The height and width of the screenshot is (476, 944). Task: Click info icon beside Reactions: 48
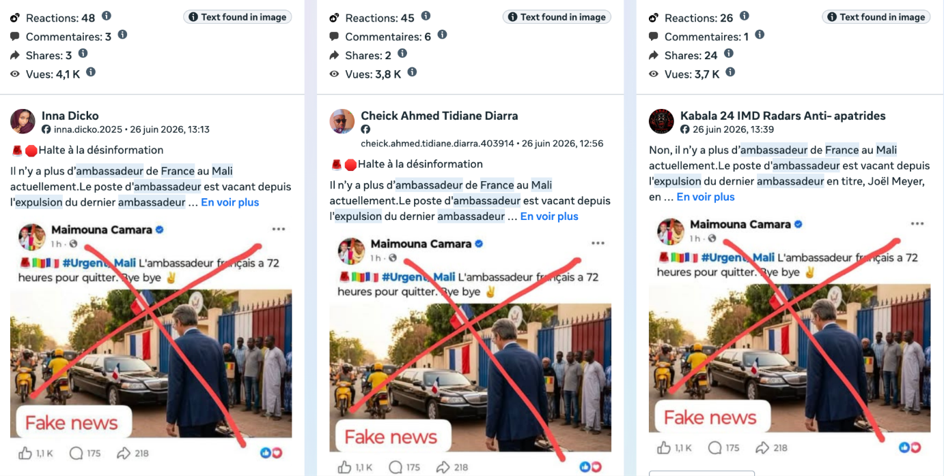point(107,16)
